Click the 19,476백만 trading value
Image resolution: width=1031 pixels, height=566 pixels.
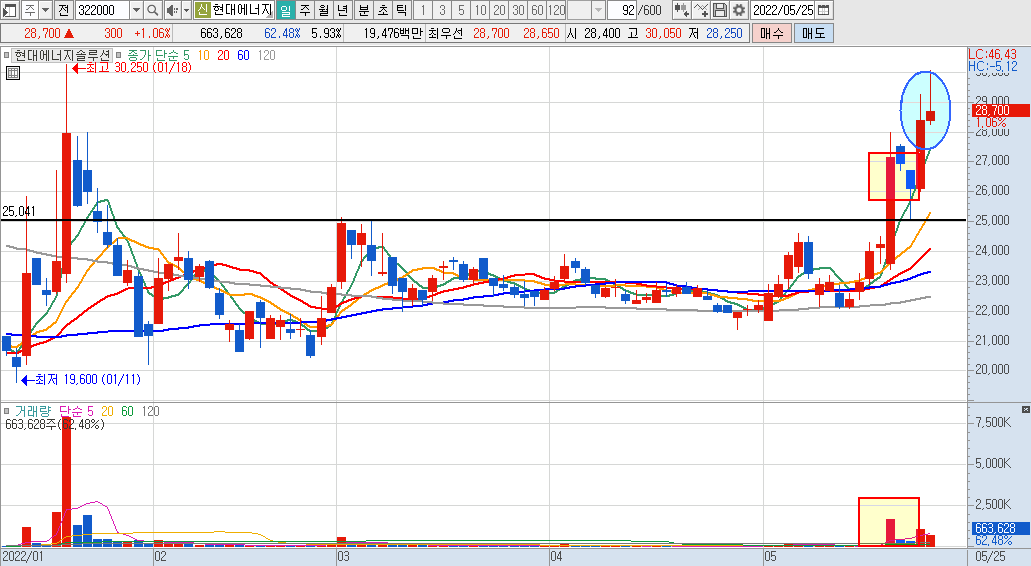[x=393, y=33]
